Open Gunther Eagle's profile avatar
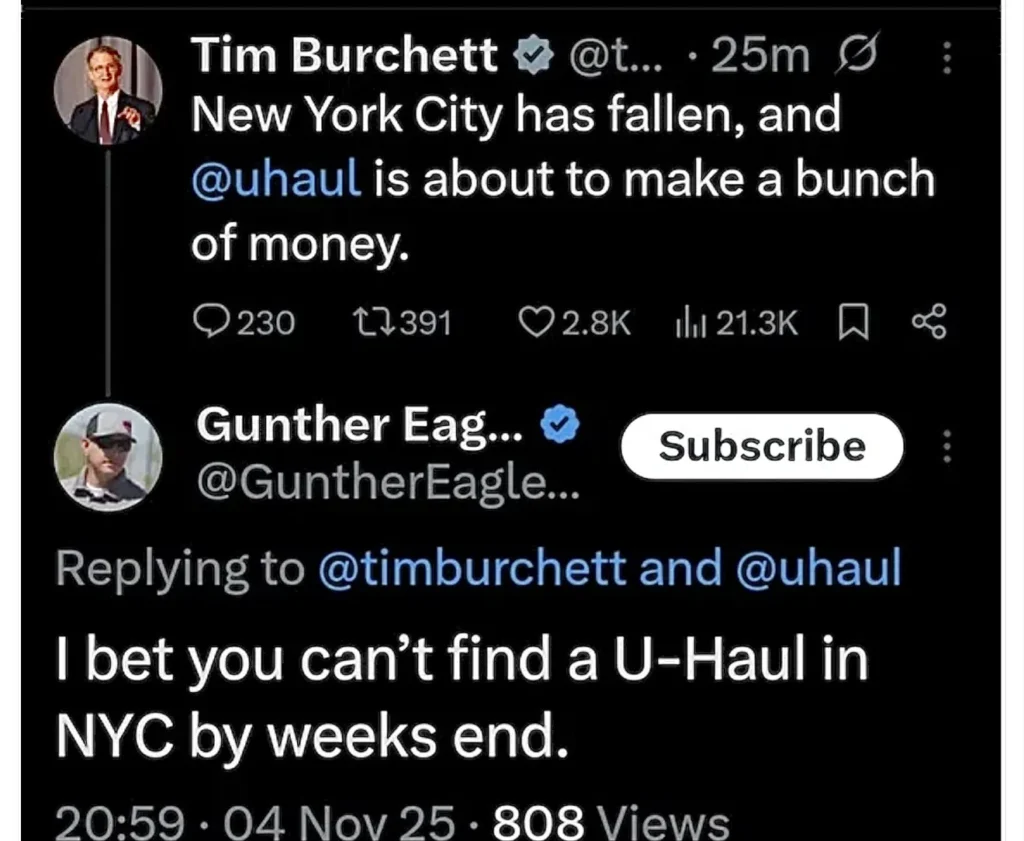Screen dimensions: 1024x841 coord(108,456)
